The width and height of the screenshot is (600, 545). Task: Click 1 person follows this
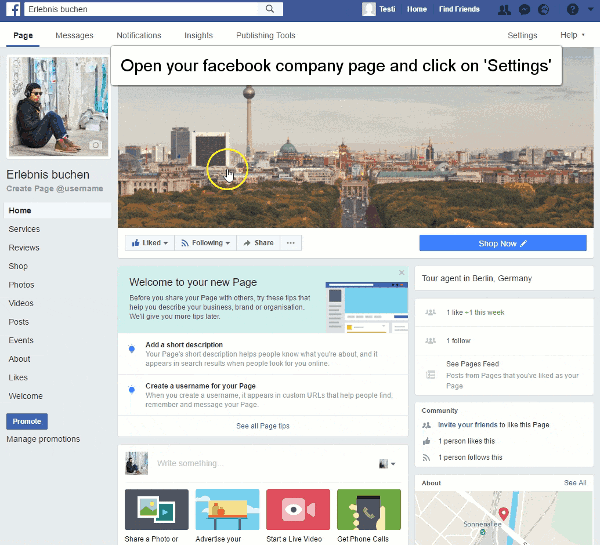coord(470,457)
